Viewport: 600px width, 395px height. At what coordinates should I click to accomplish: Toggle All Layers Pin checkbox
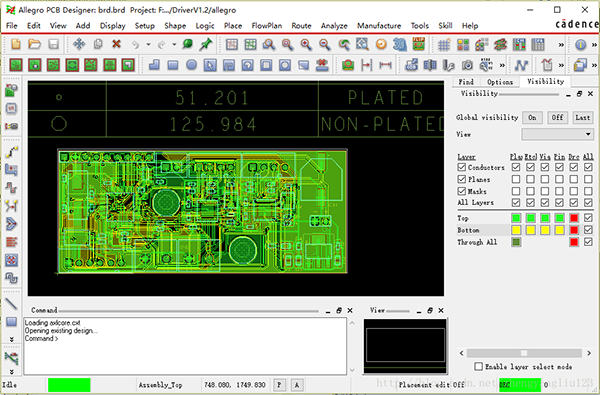point(559,202)
